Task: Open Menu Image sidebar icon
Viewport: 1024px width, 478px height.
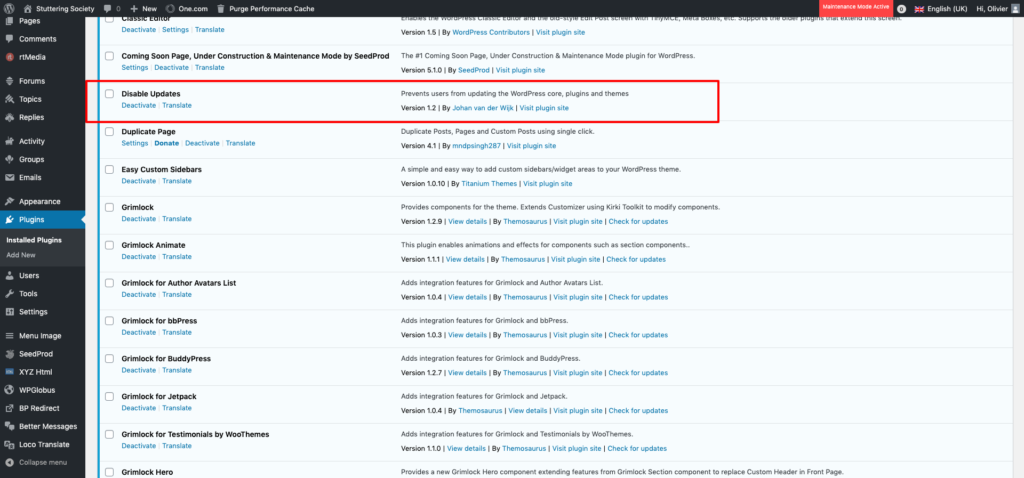Action: tap(9, 336)
